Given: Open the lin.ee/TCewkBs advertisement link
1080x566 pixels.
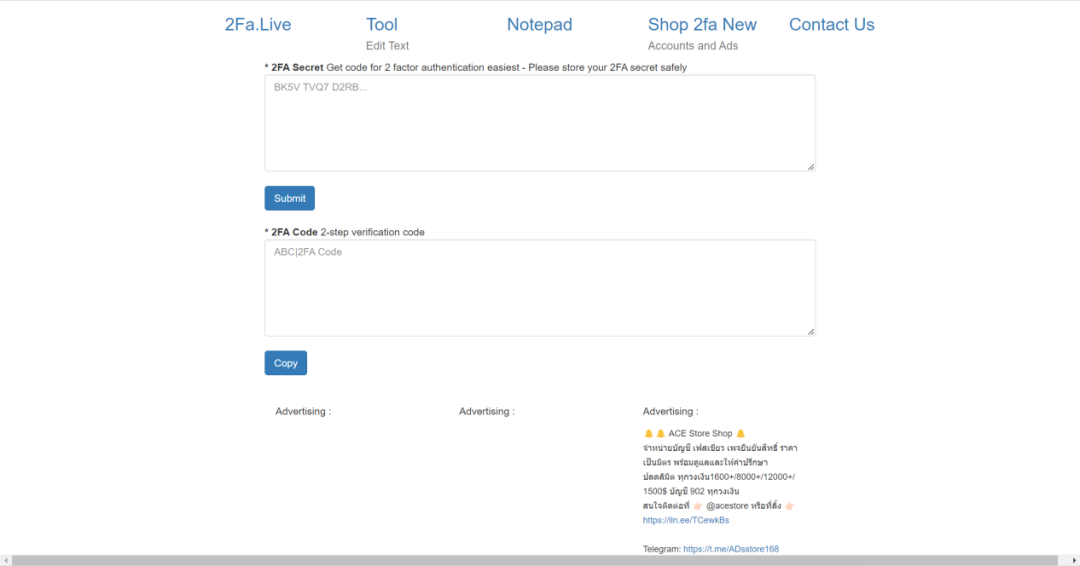Looking at the screenshot, I should pyautogui.click(x=685, y=520).
